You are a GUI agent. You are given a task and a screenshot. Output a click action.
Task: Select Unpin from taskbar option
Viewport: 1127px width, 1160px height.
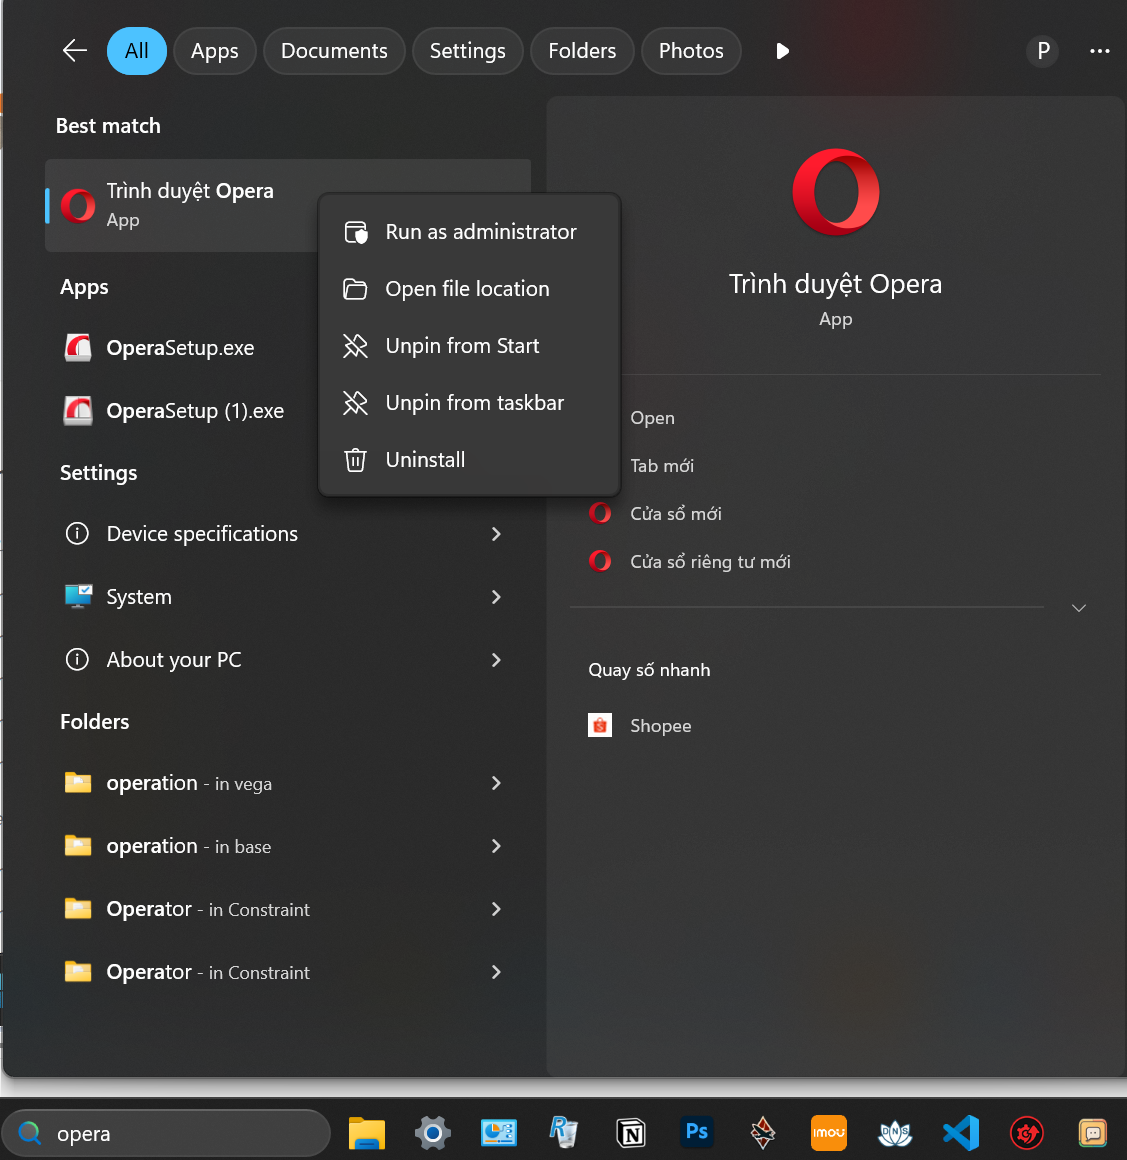474,403
